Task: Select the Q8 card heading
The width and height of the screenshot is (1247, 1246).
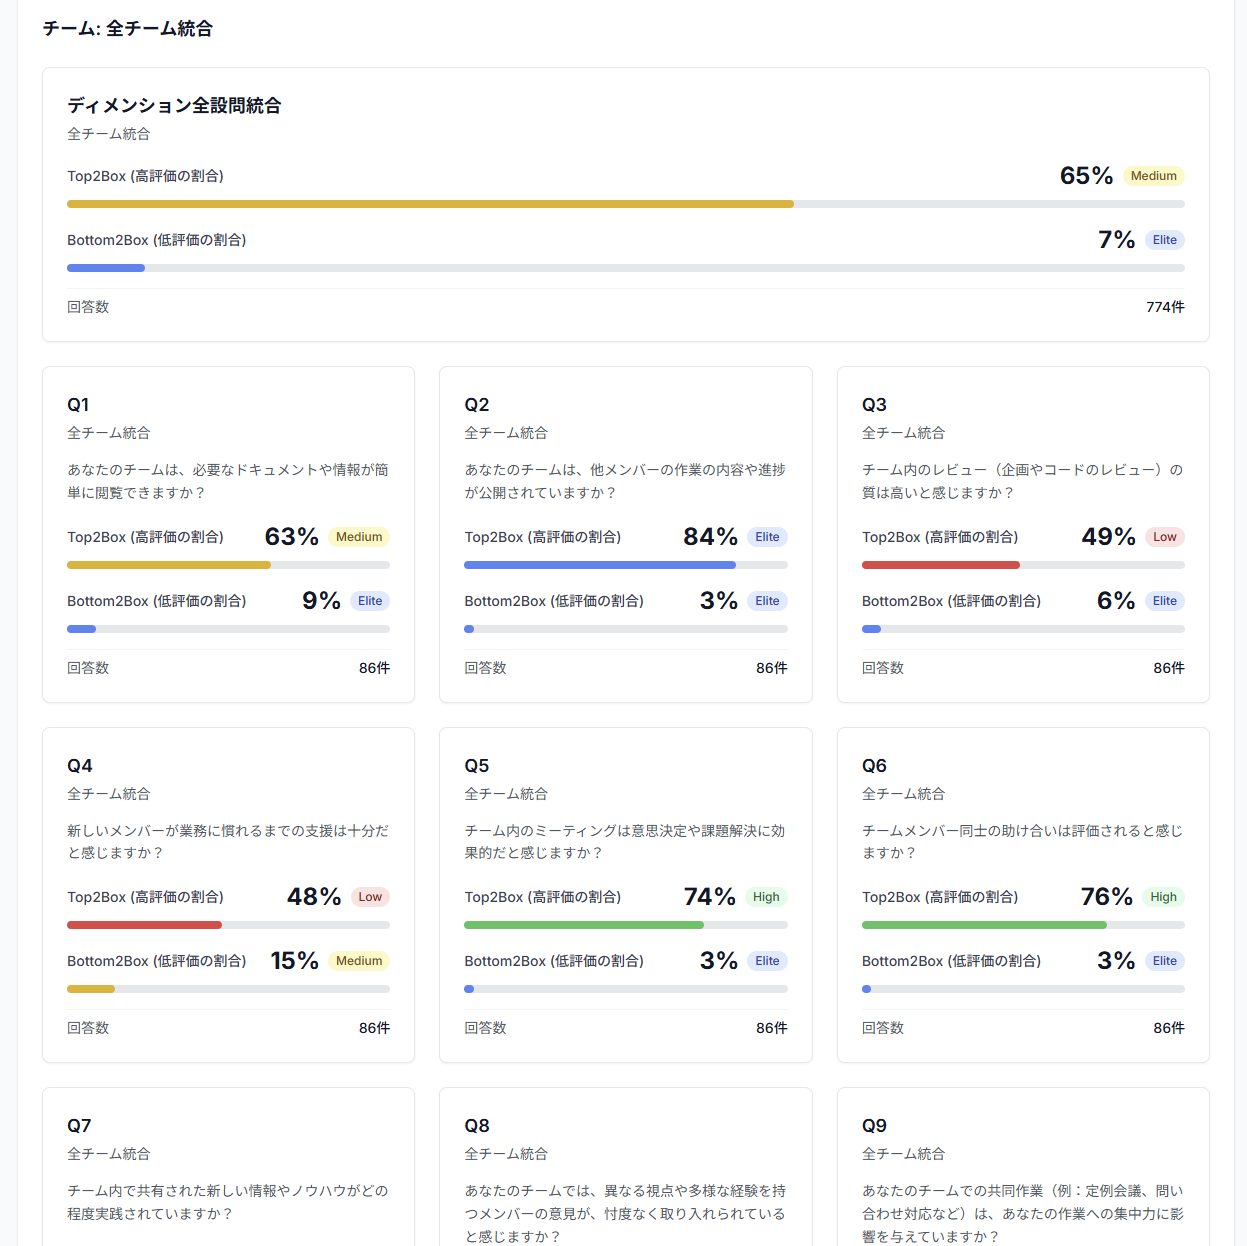Action: point(477,1126)
